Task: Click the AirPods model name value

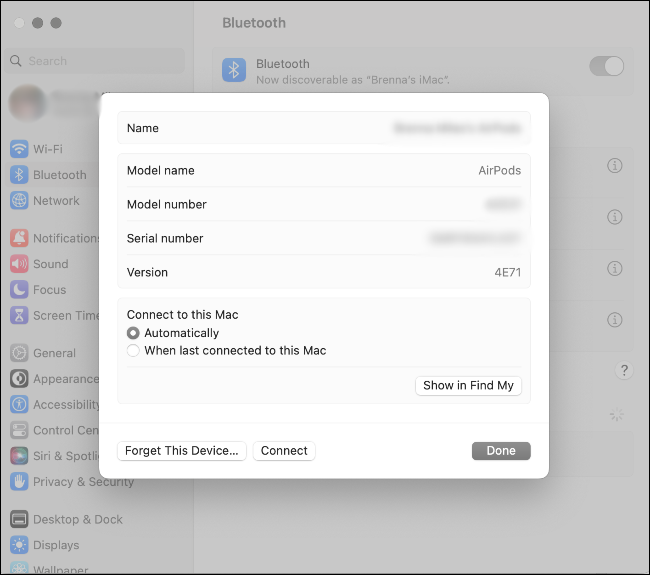Action: coord(500,170)
